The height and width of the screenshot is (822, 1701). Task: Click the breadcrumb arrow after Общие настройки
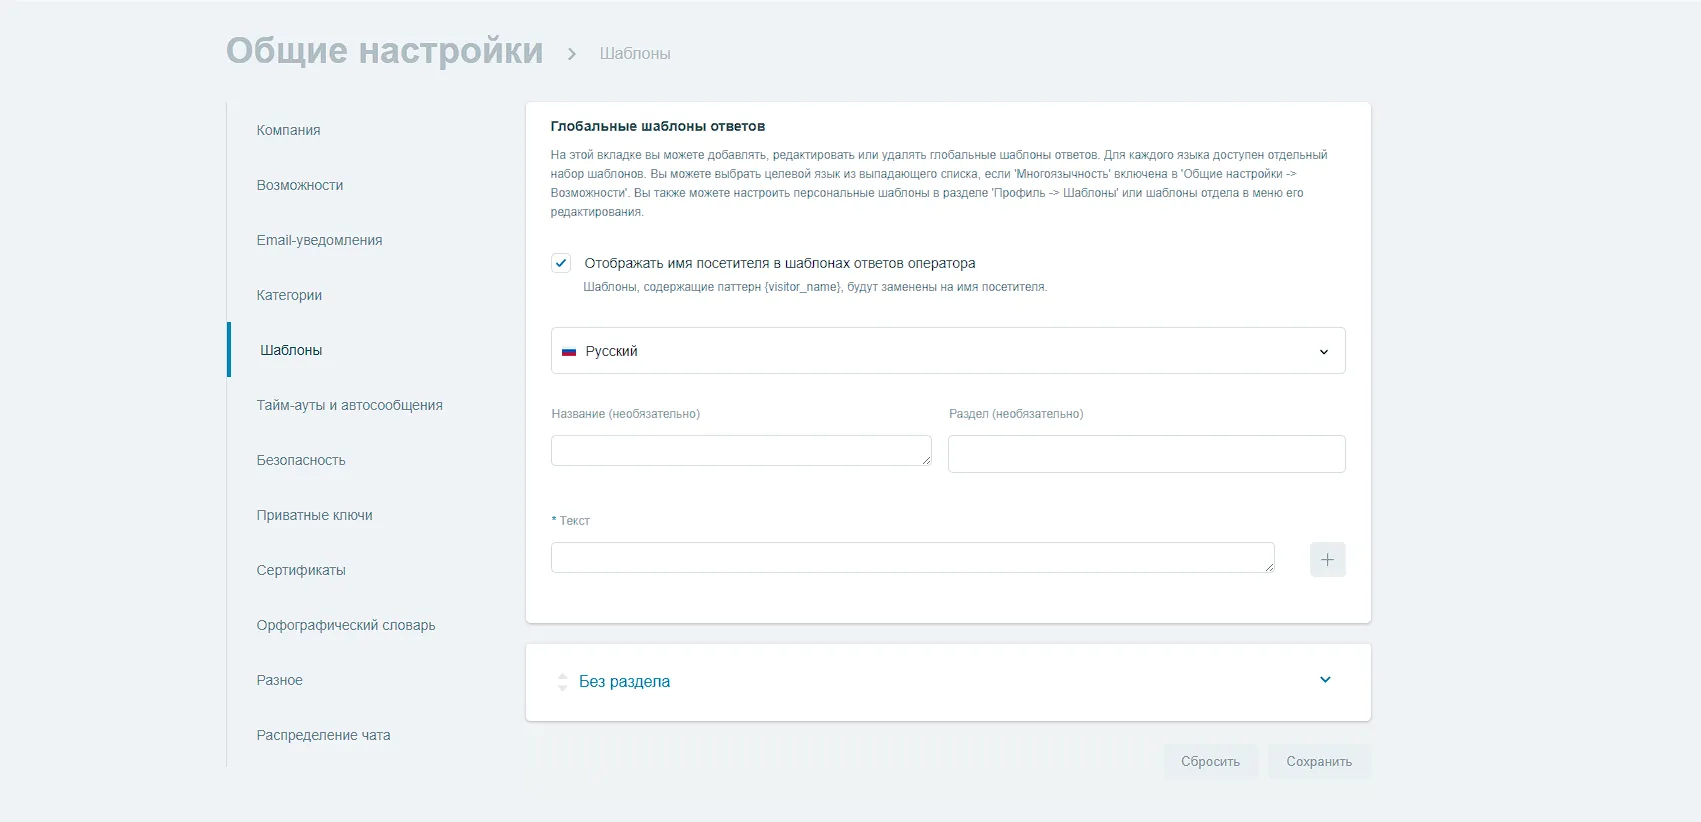[572, 54]
